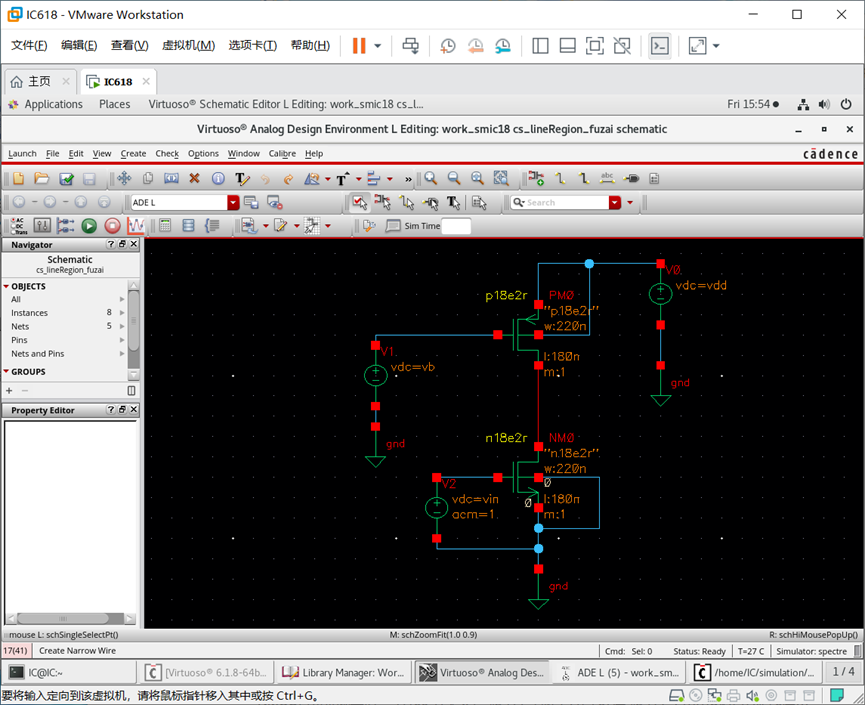This screenshot has height=705, width=865.
Task: Collapse the GROUPS section in Navigator
Action: (x=6, y=371)
